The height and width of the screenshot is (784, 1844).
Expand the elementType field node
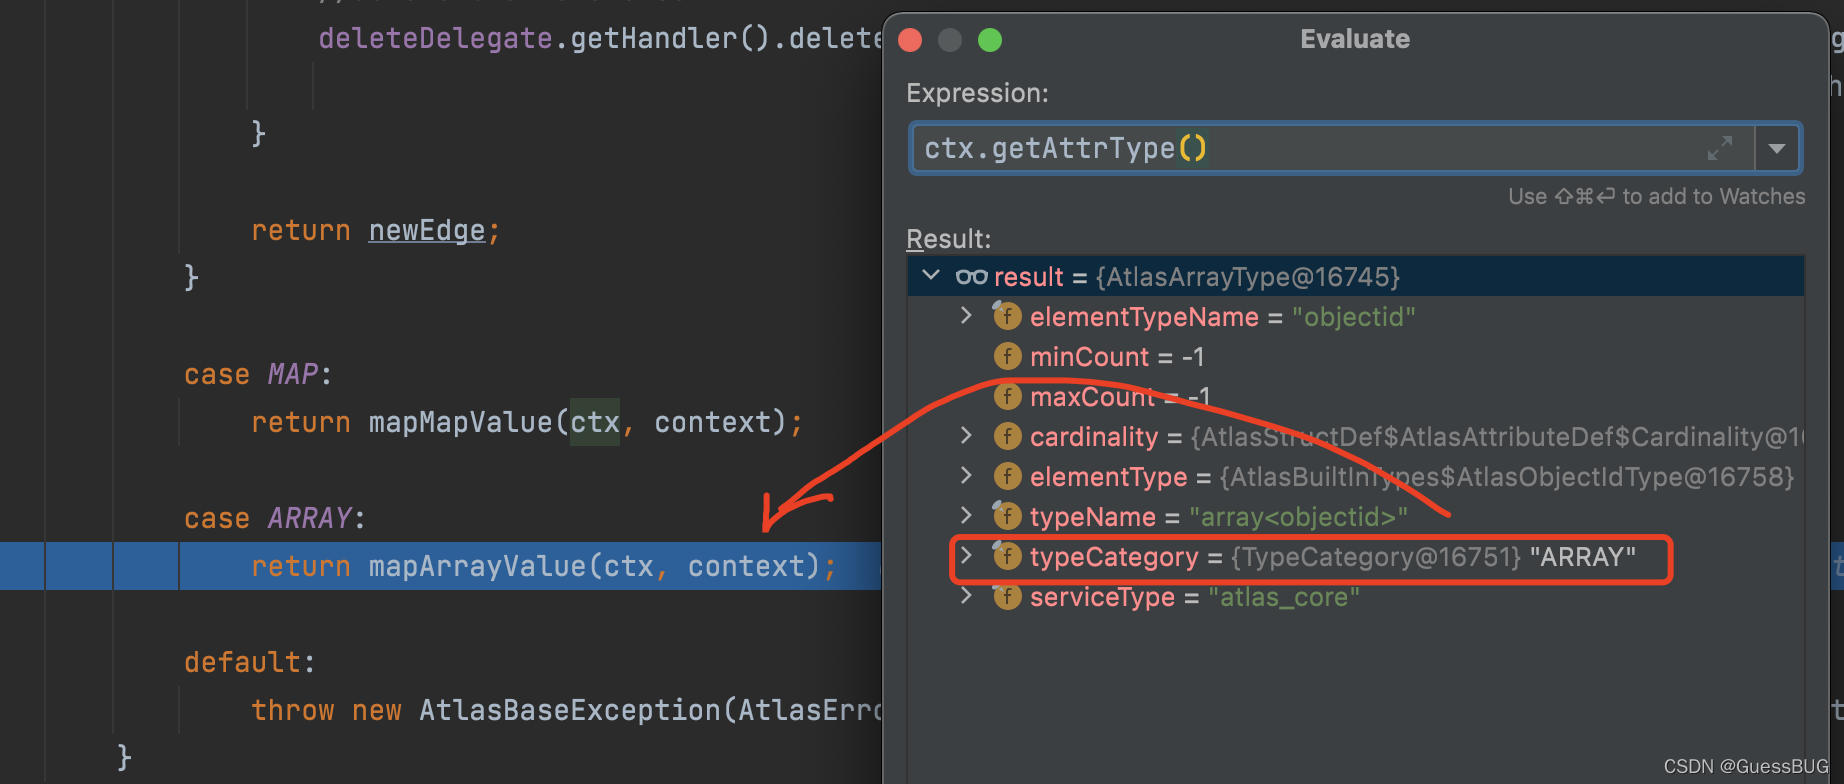click(x=966, y=475)
